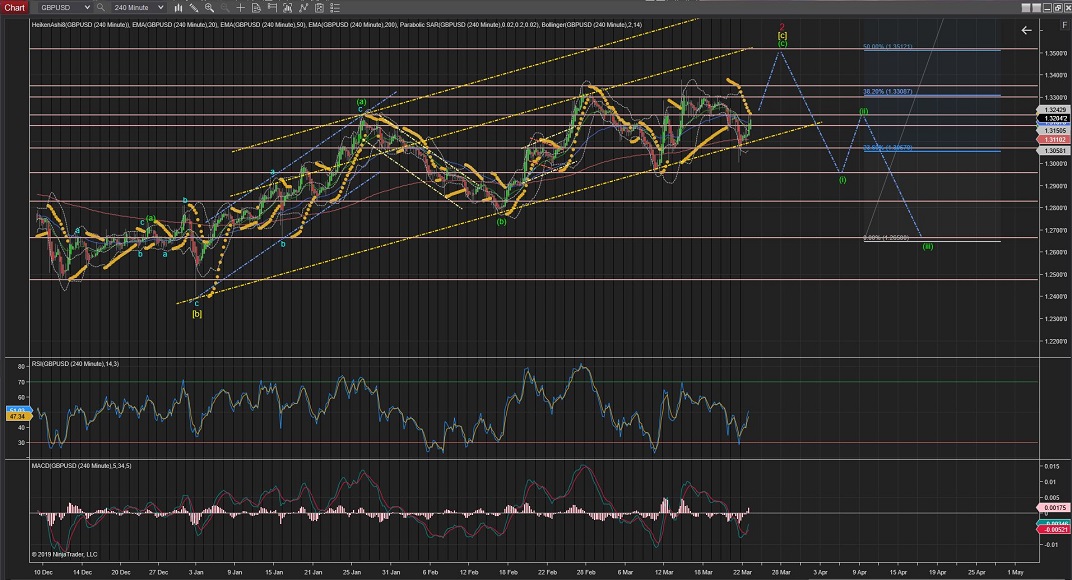
Task: Open the data box document icon
Action: pyautogui.click(x=256, y=8)
